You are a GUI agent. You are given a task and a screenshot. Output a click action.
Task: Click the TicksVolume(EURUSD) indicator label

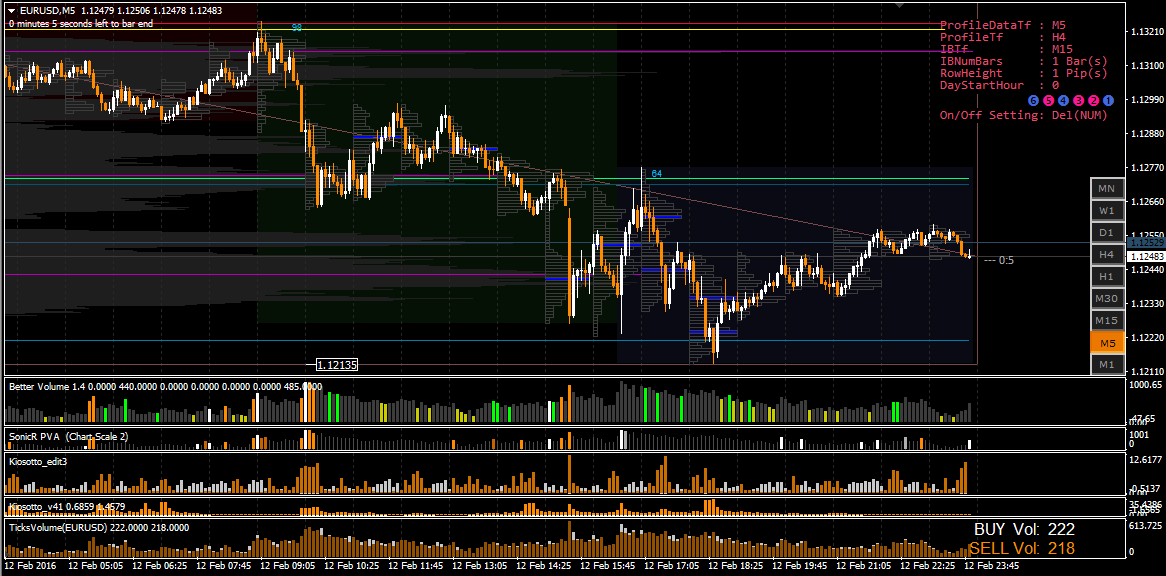tap(98, 528)
